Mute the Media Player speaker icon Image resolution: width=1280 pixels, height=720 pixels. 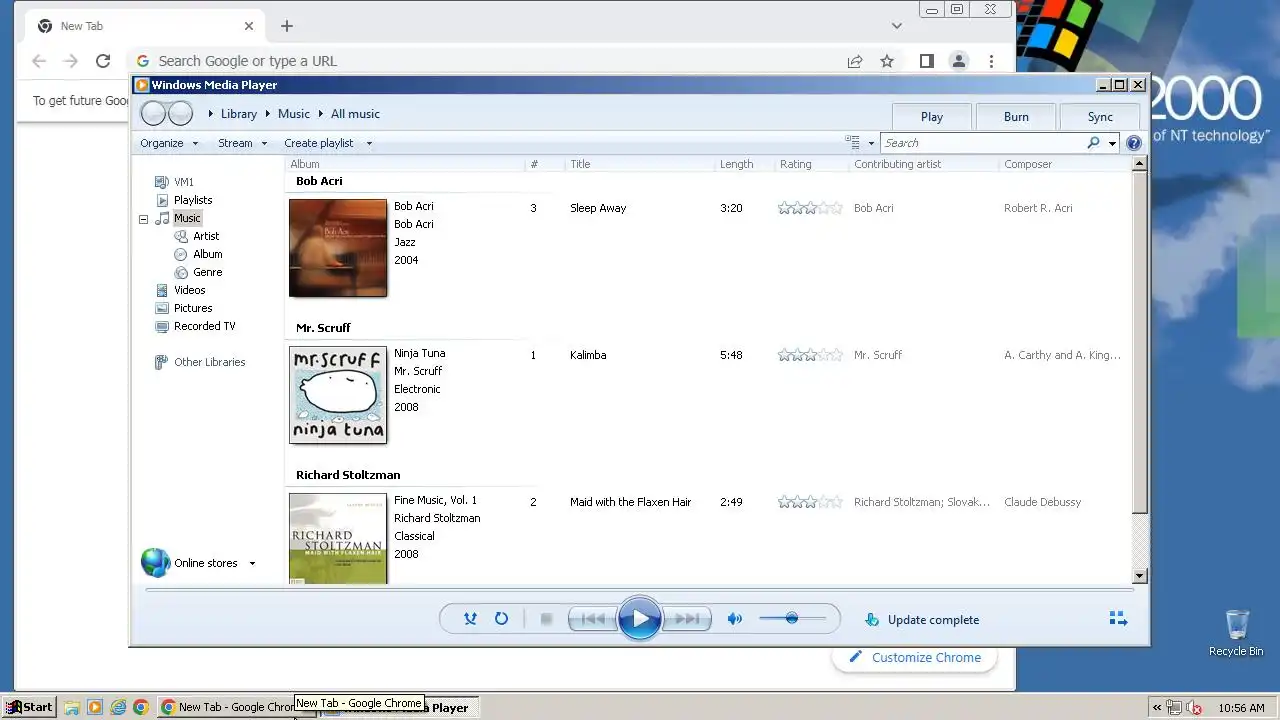(734, 619)
